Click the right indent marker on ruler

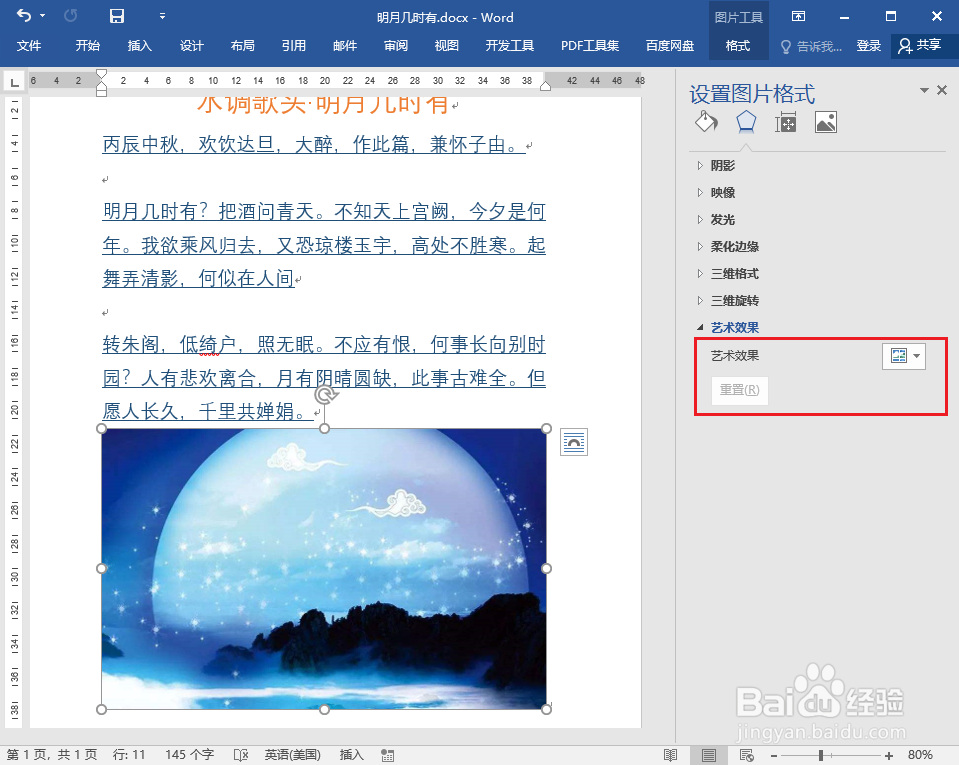coord(546,86)
